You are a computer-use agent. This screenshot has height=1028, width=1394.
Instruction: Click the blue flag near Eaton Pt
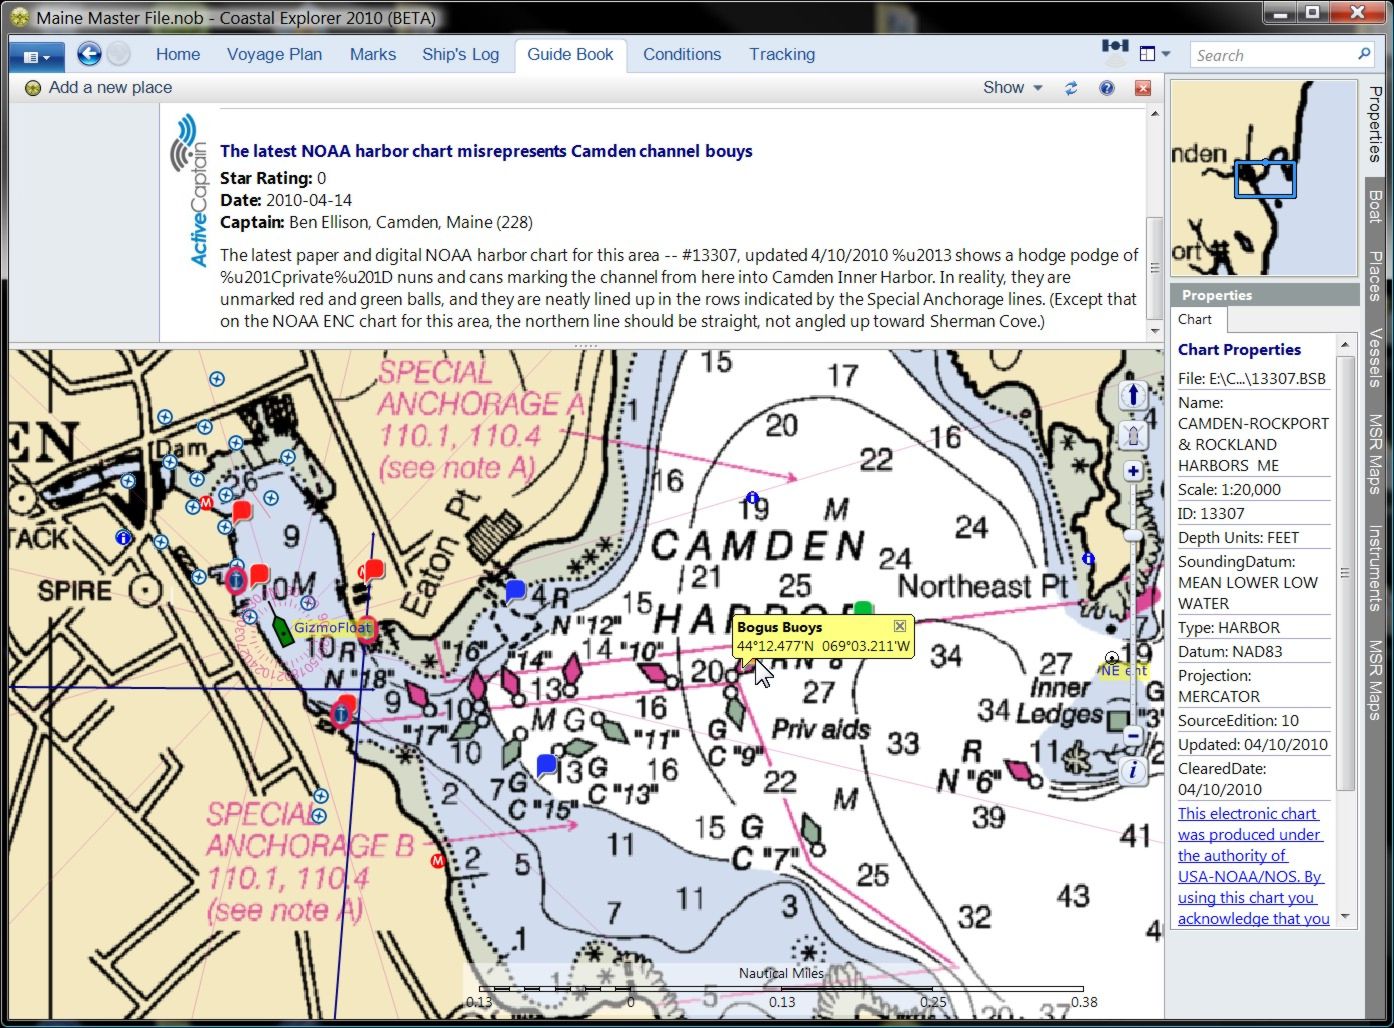[x=515, y=589]
